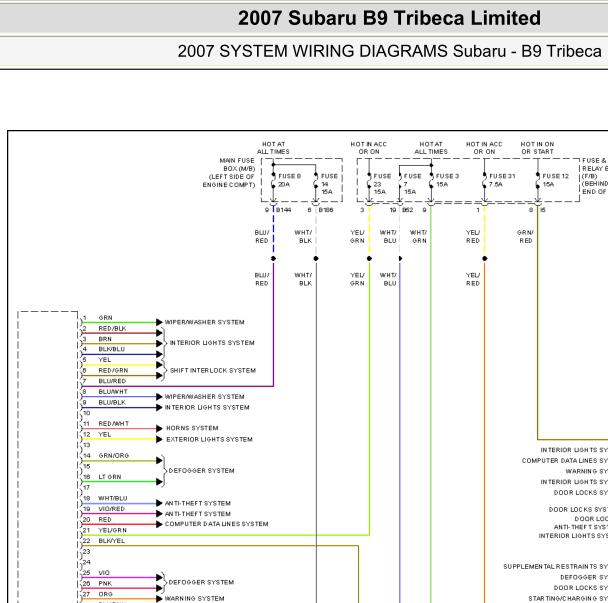Click the "2007 SYSTEM WIRING DIAGRAMS" subtitle line
This screenshot has height=603, width=608.
390,52
